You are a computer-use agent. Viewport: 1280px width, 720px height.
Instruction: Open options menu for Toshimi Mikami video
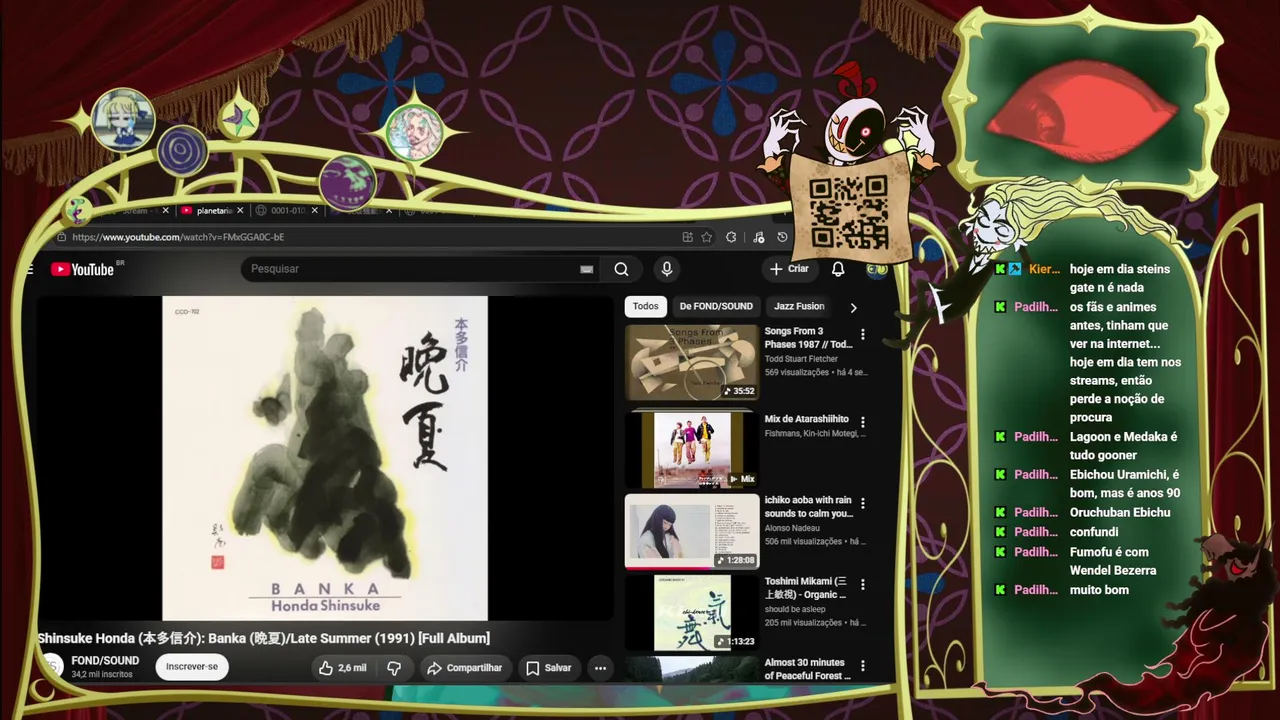pos(863,584)
